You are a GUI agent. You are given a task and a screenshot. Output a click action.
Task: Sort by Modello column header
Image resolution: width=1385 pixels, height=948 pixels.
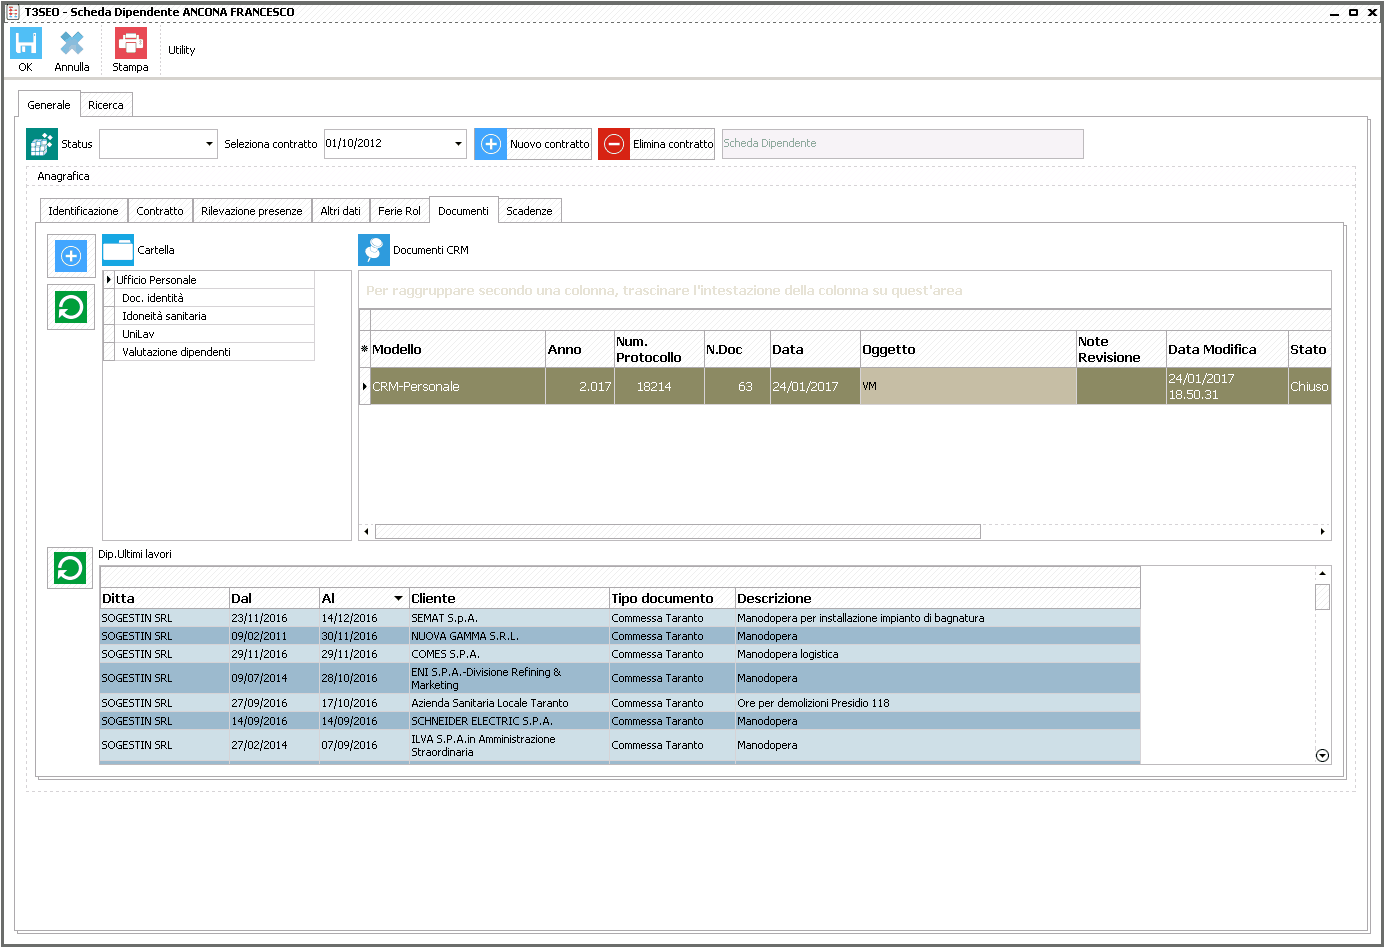point(458,349)
